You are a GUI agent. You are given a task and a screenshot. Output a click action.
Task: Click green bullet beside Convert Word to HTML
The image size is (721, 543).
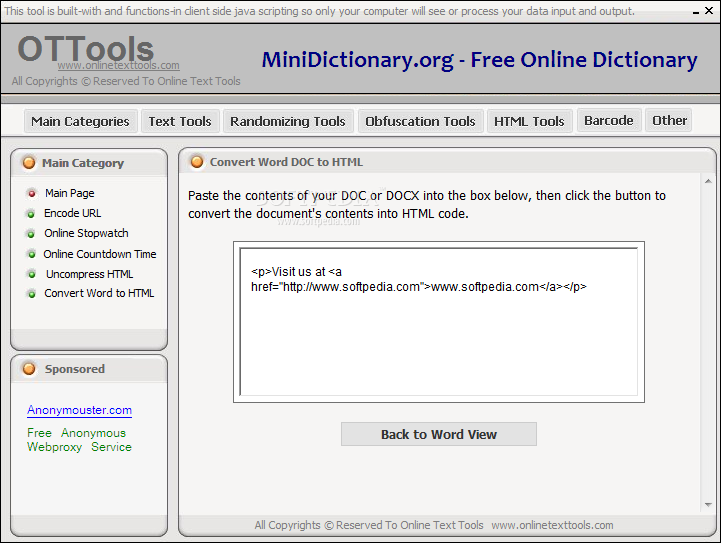[x=32, y=294]
